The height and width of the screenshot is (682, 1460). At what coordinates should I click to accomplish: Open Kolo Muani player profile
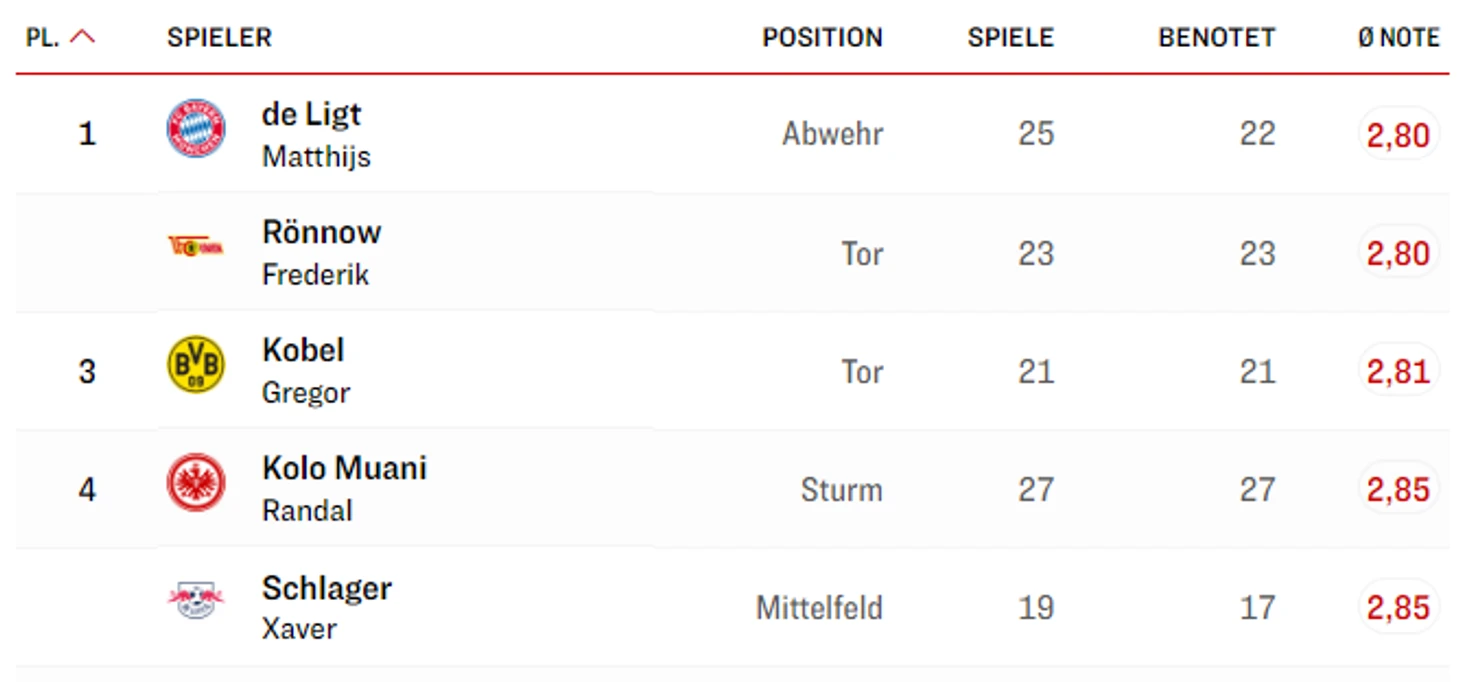tap(344, 468)
